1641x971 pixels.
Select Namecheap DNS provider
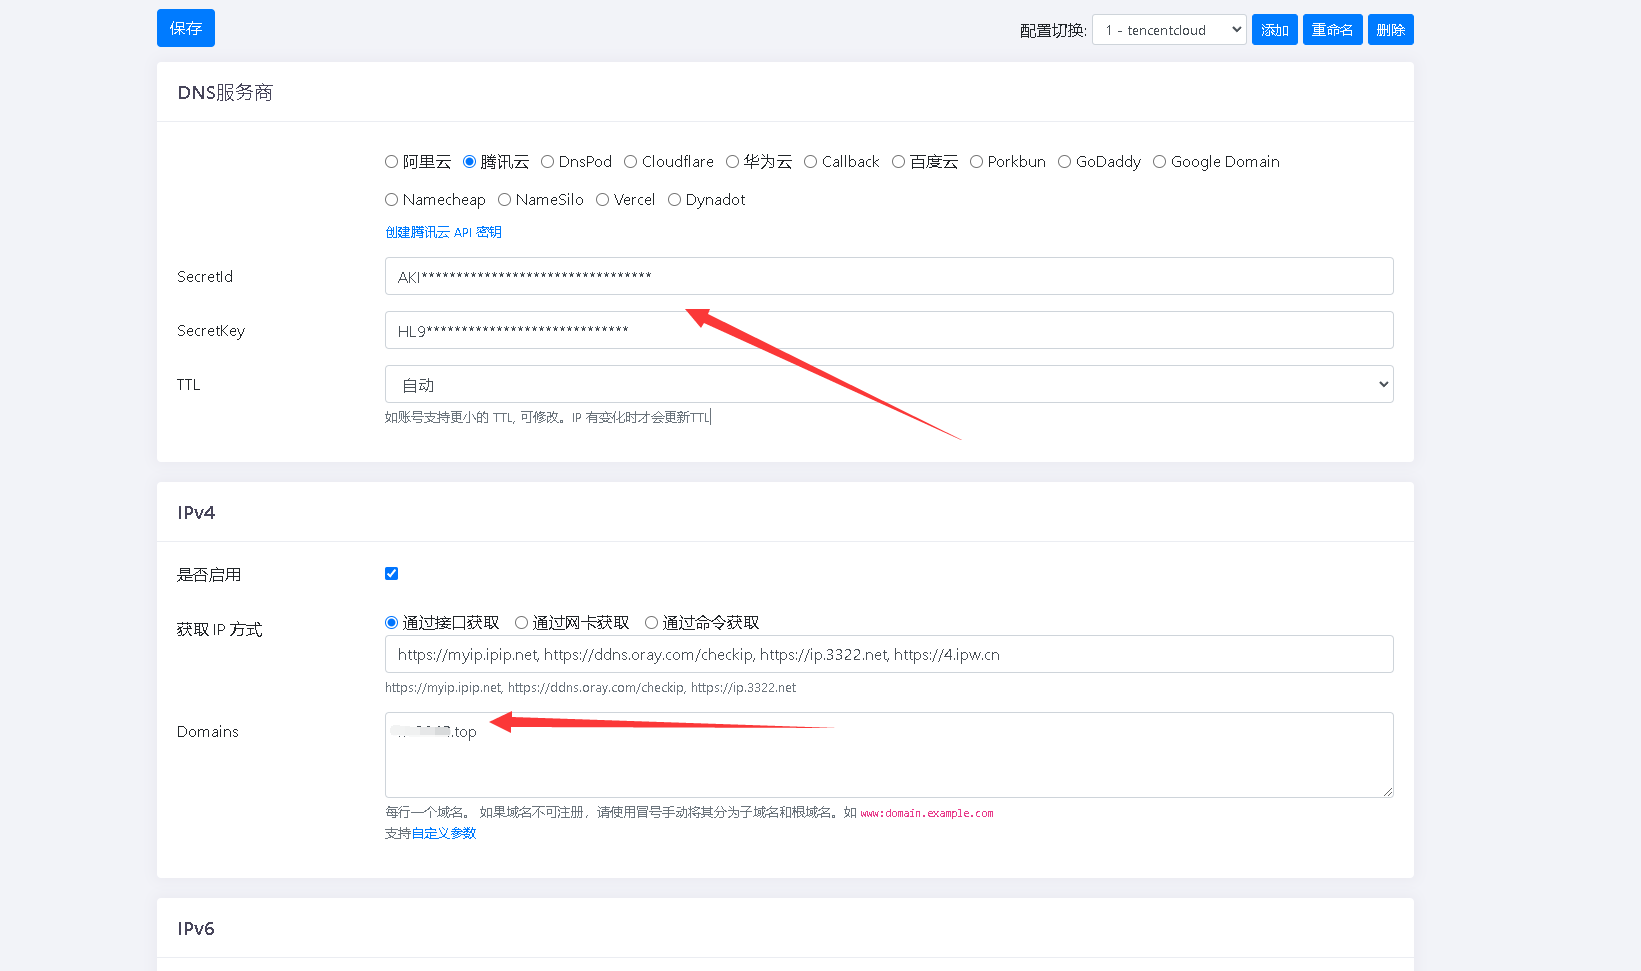[391, 199]
